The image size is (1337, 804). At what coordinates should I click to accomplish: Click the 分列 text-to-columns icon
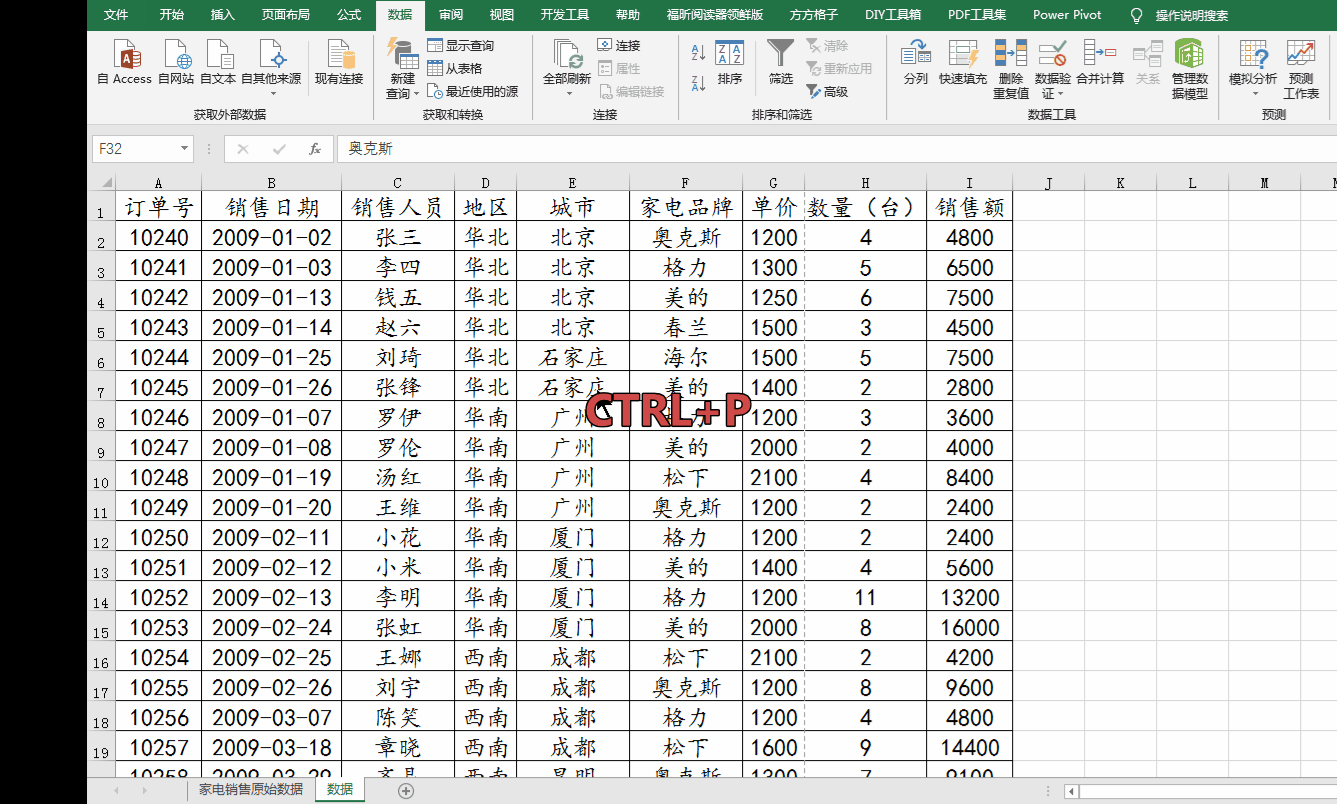[x=916, y=62]
